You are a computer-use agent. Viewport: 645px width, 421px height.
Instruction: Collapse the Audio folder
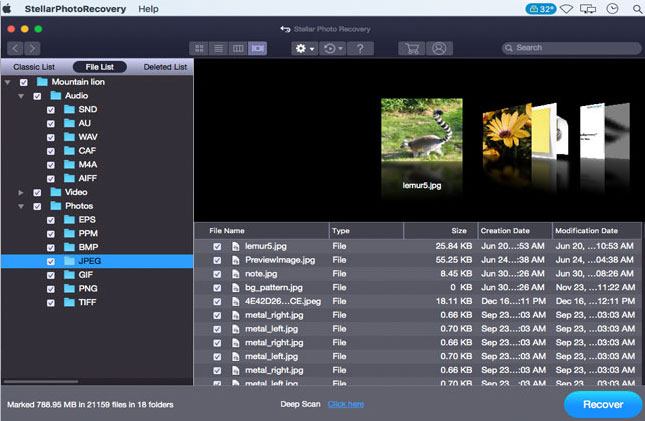[21, 96]
